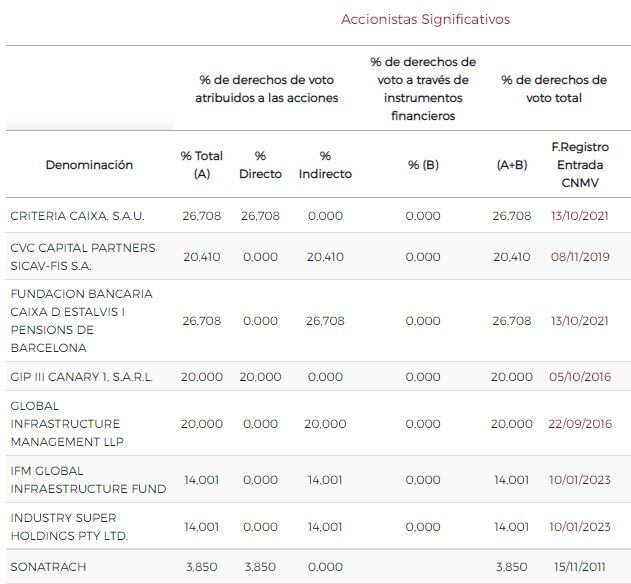Click the % Directo column header
This screenshot has height=584, width=631.
tap(260, 165)
